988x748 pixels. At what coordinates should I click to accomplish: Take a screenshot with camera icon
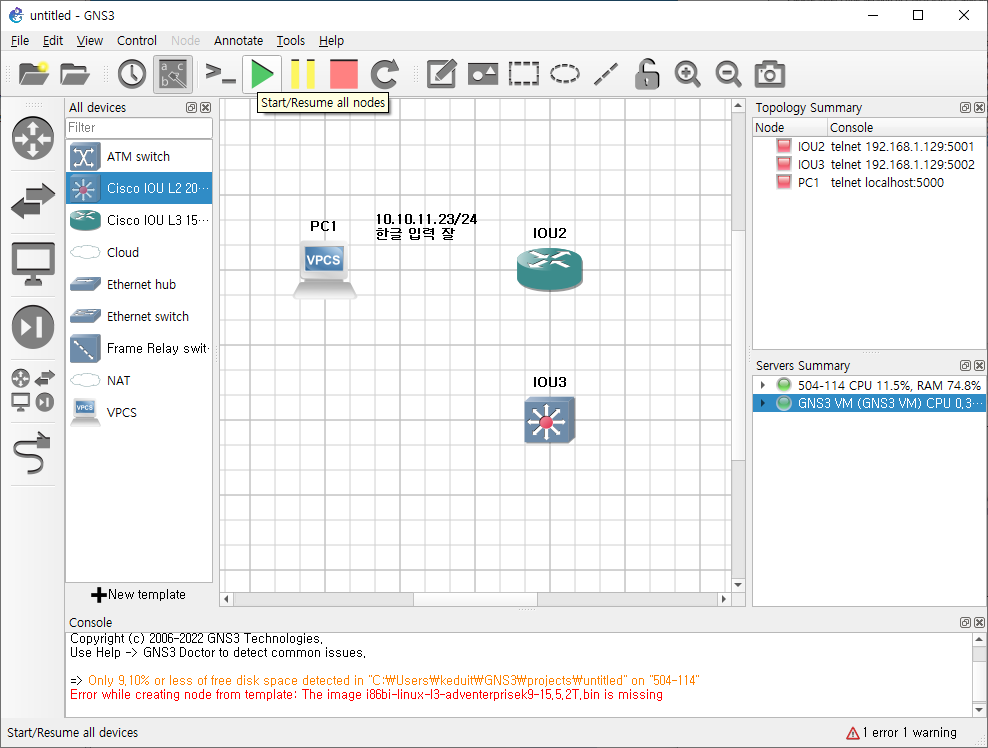[x=769, y=74]
